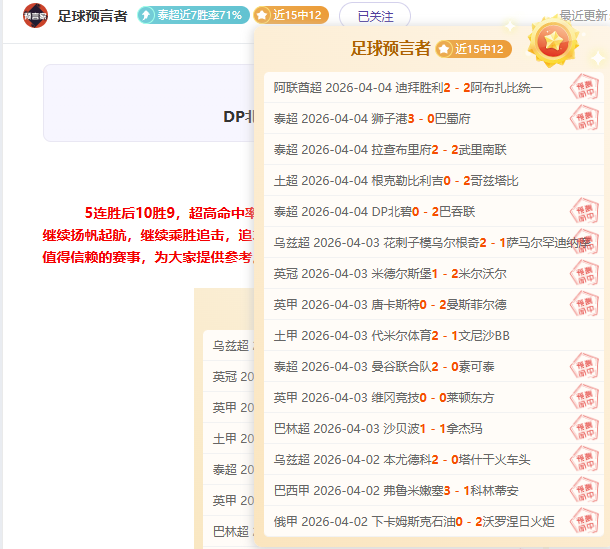The image size is (610, 549).
Task: Open the 根克勒比利吉 vs 哥兹塔比 match record
Action: 396,181
